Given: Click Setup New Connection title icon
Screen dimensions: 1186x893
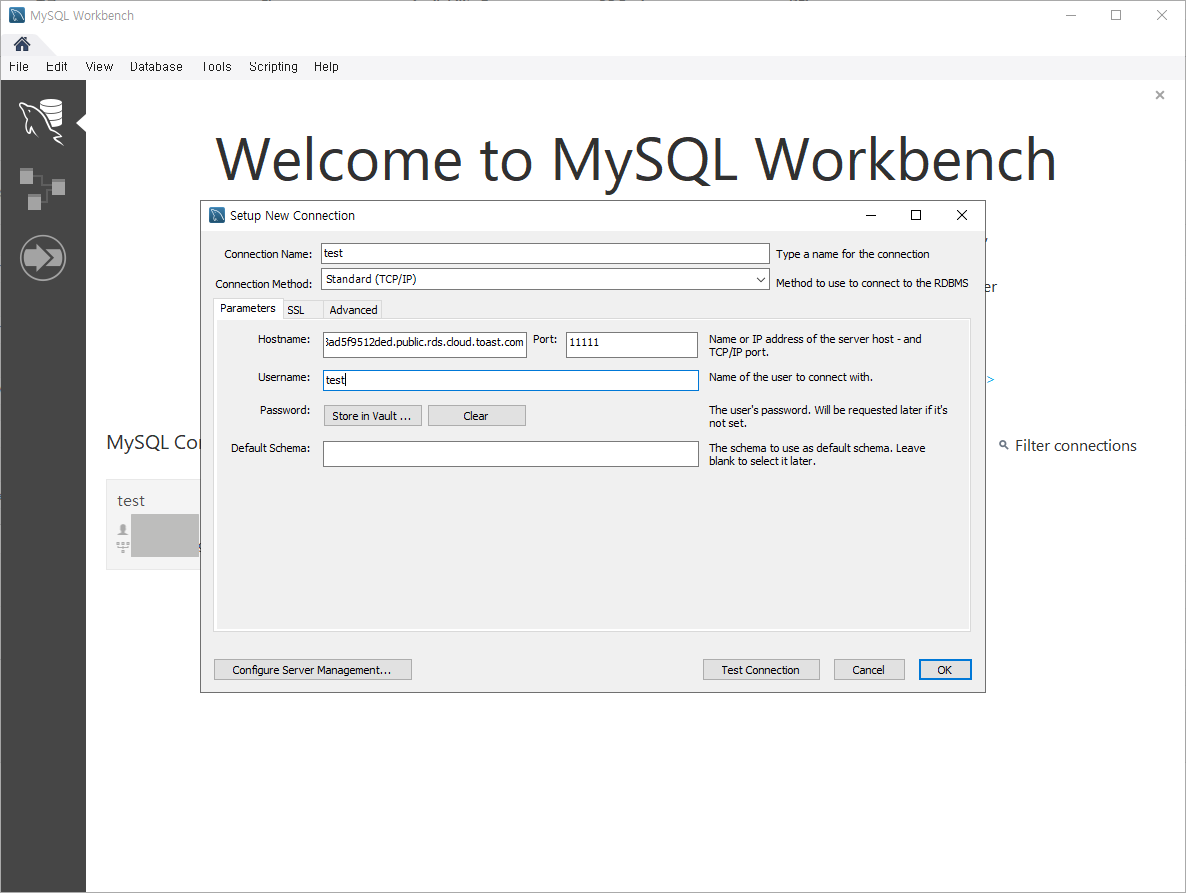Looking at the screenshot, I should click(217, 215).
